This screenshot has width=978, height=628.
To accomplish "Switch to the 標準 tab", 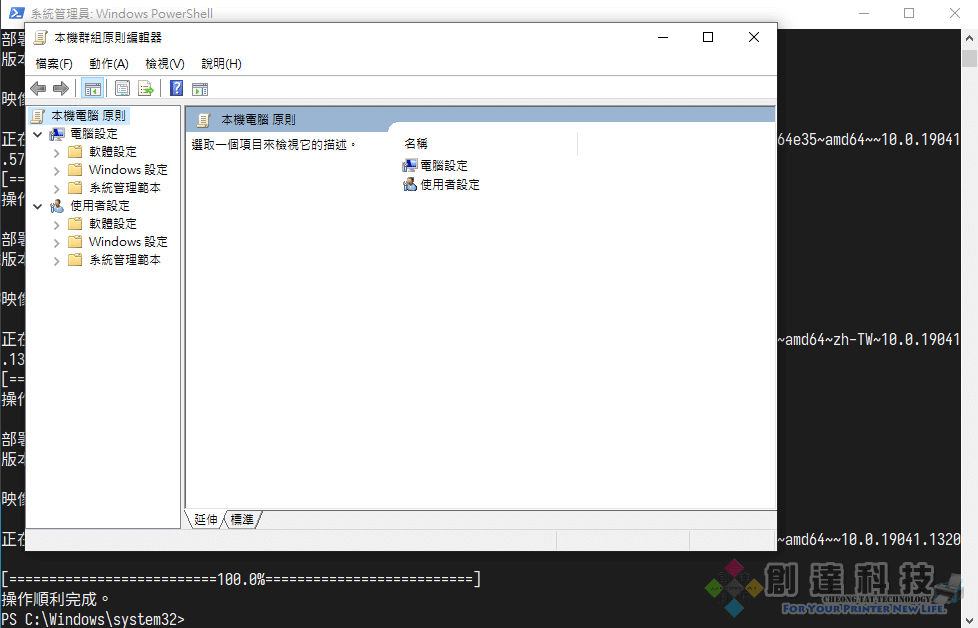I will (242, 519).
